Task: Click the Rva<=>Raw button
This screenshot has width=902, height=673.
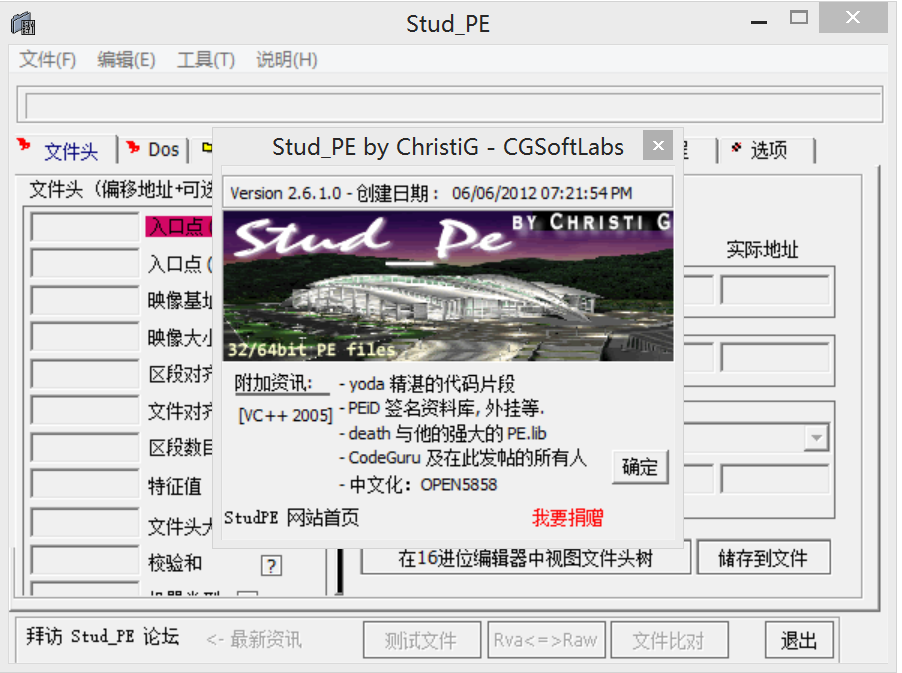Action: click(546, 640)
